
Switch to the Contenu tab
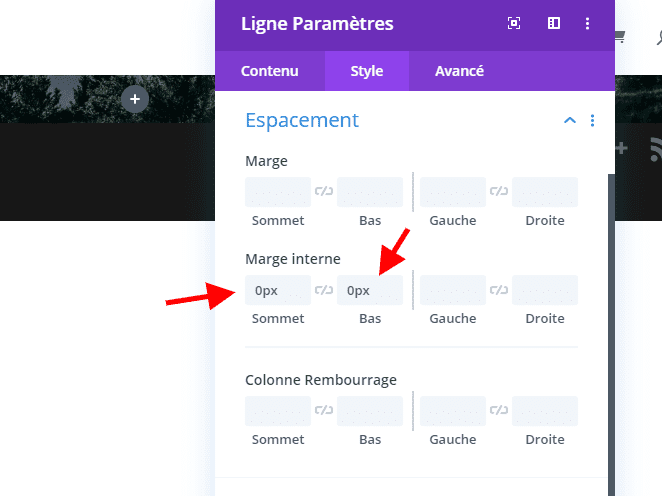pos(270,71)
